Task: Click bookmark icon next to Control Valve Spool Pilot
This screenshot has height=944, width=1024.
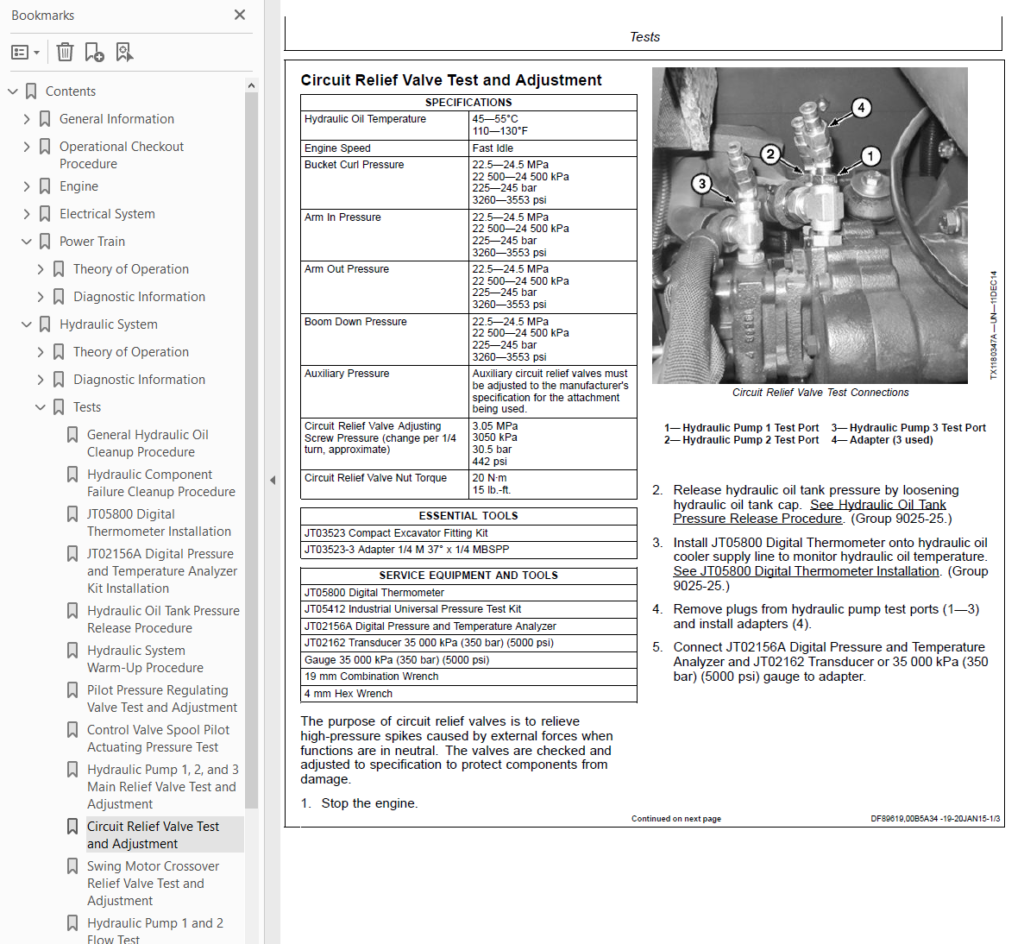Action: 72,730
